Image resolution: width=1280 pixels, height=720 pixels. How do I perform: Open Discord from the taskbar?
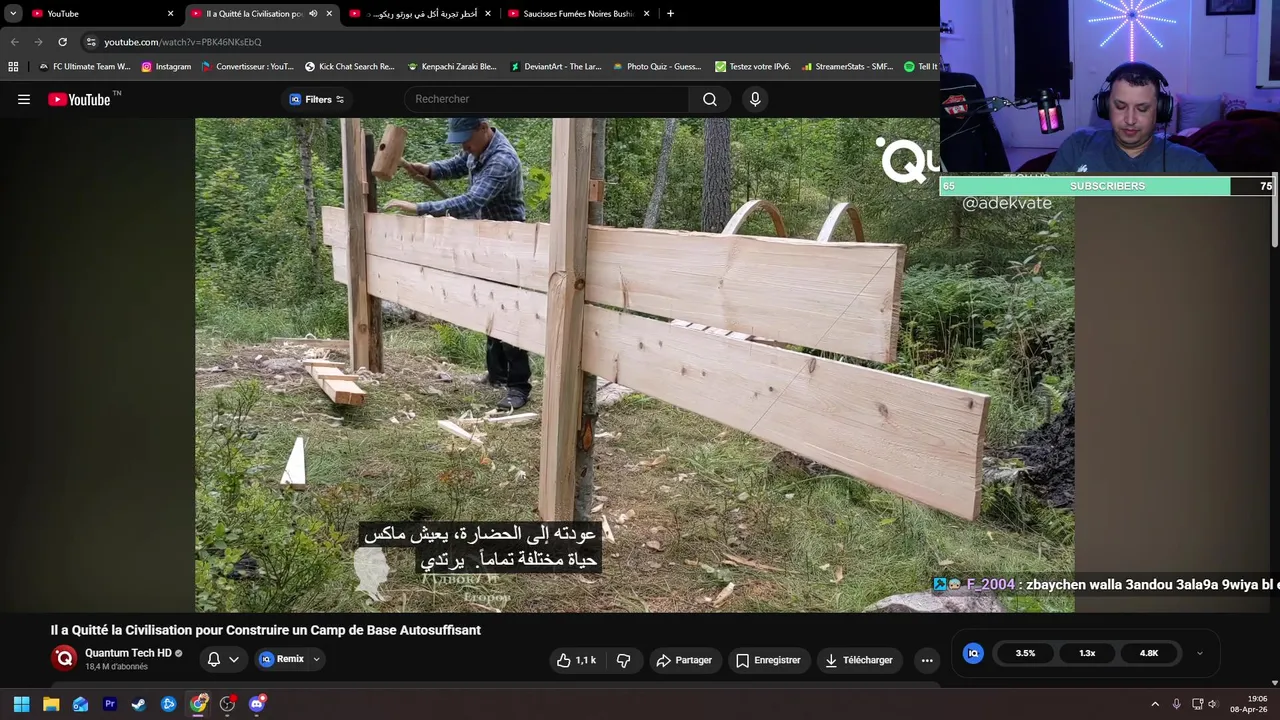pyautogui.click(x=257, y=704)
